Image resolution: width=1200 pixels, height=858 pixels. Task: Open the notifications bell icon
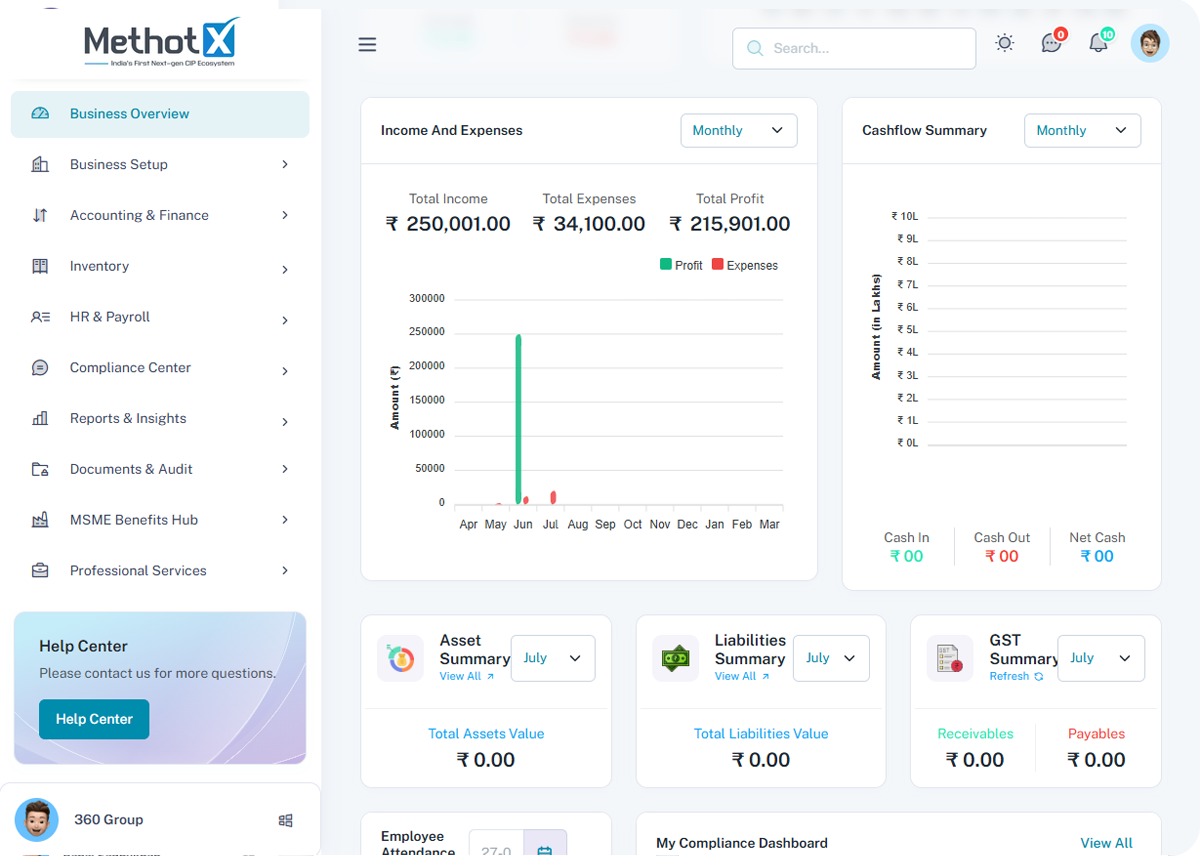[1099, 42]
